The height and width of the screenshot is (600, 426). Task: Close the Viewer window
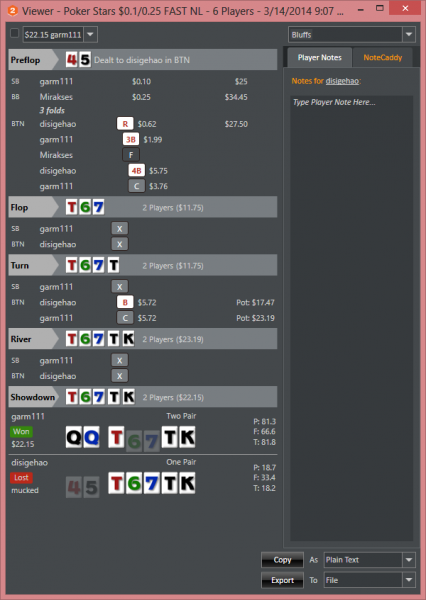pos(405,8)
